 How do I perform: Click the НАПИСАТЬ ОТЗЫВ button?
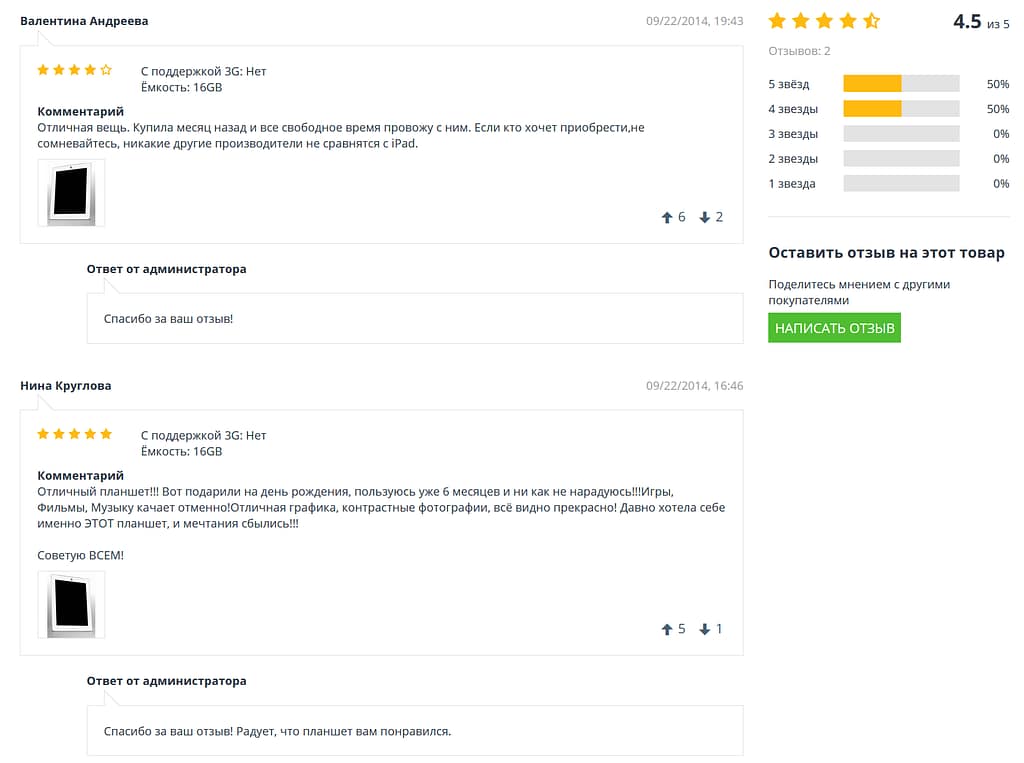pos(834,328)
